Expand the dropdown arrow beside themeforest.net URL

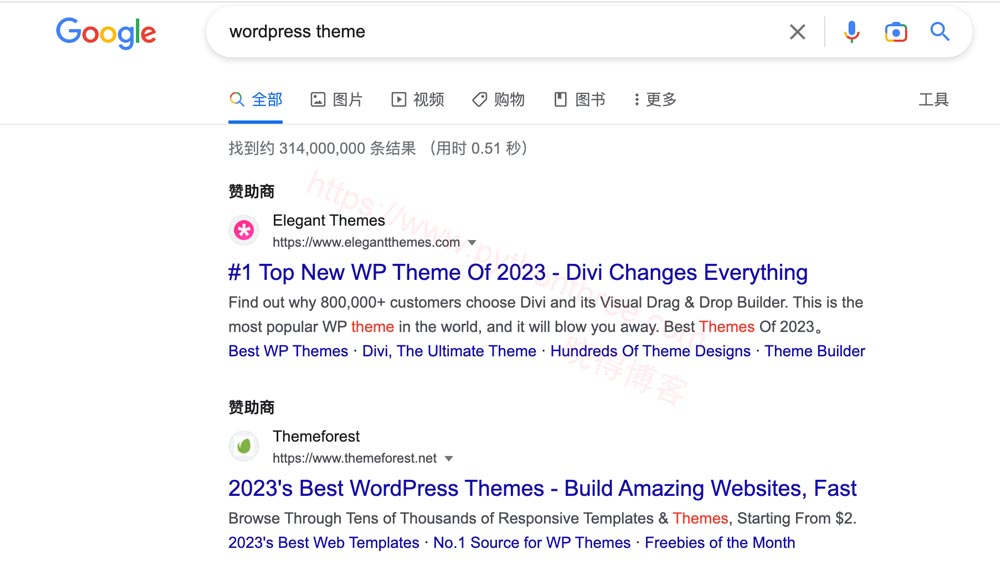pos(449,459)
